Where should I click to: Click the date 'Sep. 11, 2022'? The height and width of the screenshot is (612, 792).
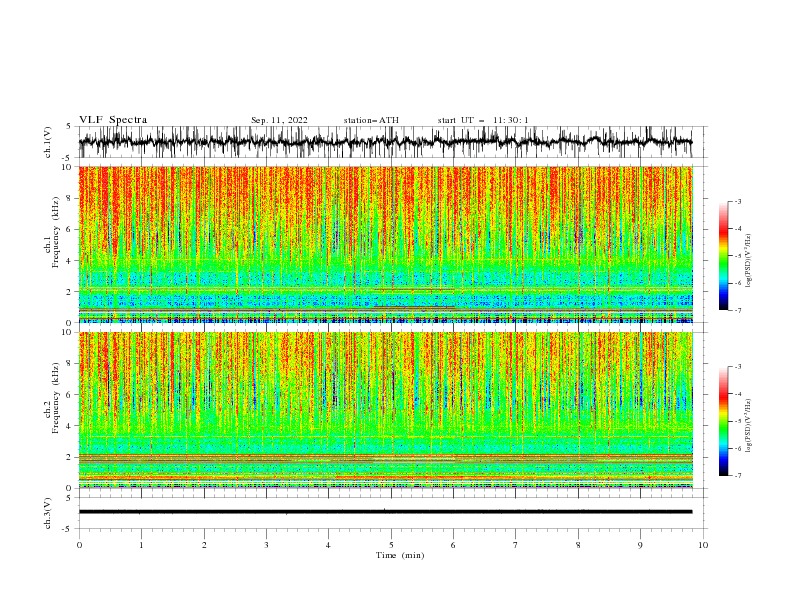tap(279, 120)
